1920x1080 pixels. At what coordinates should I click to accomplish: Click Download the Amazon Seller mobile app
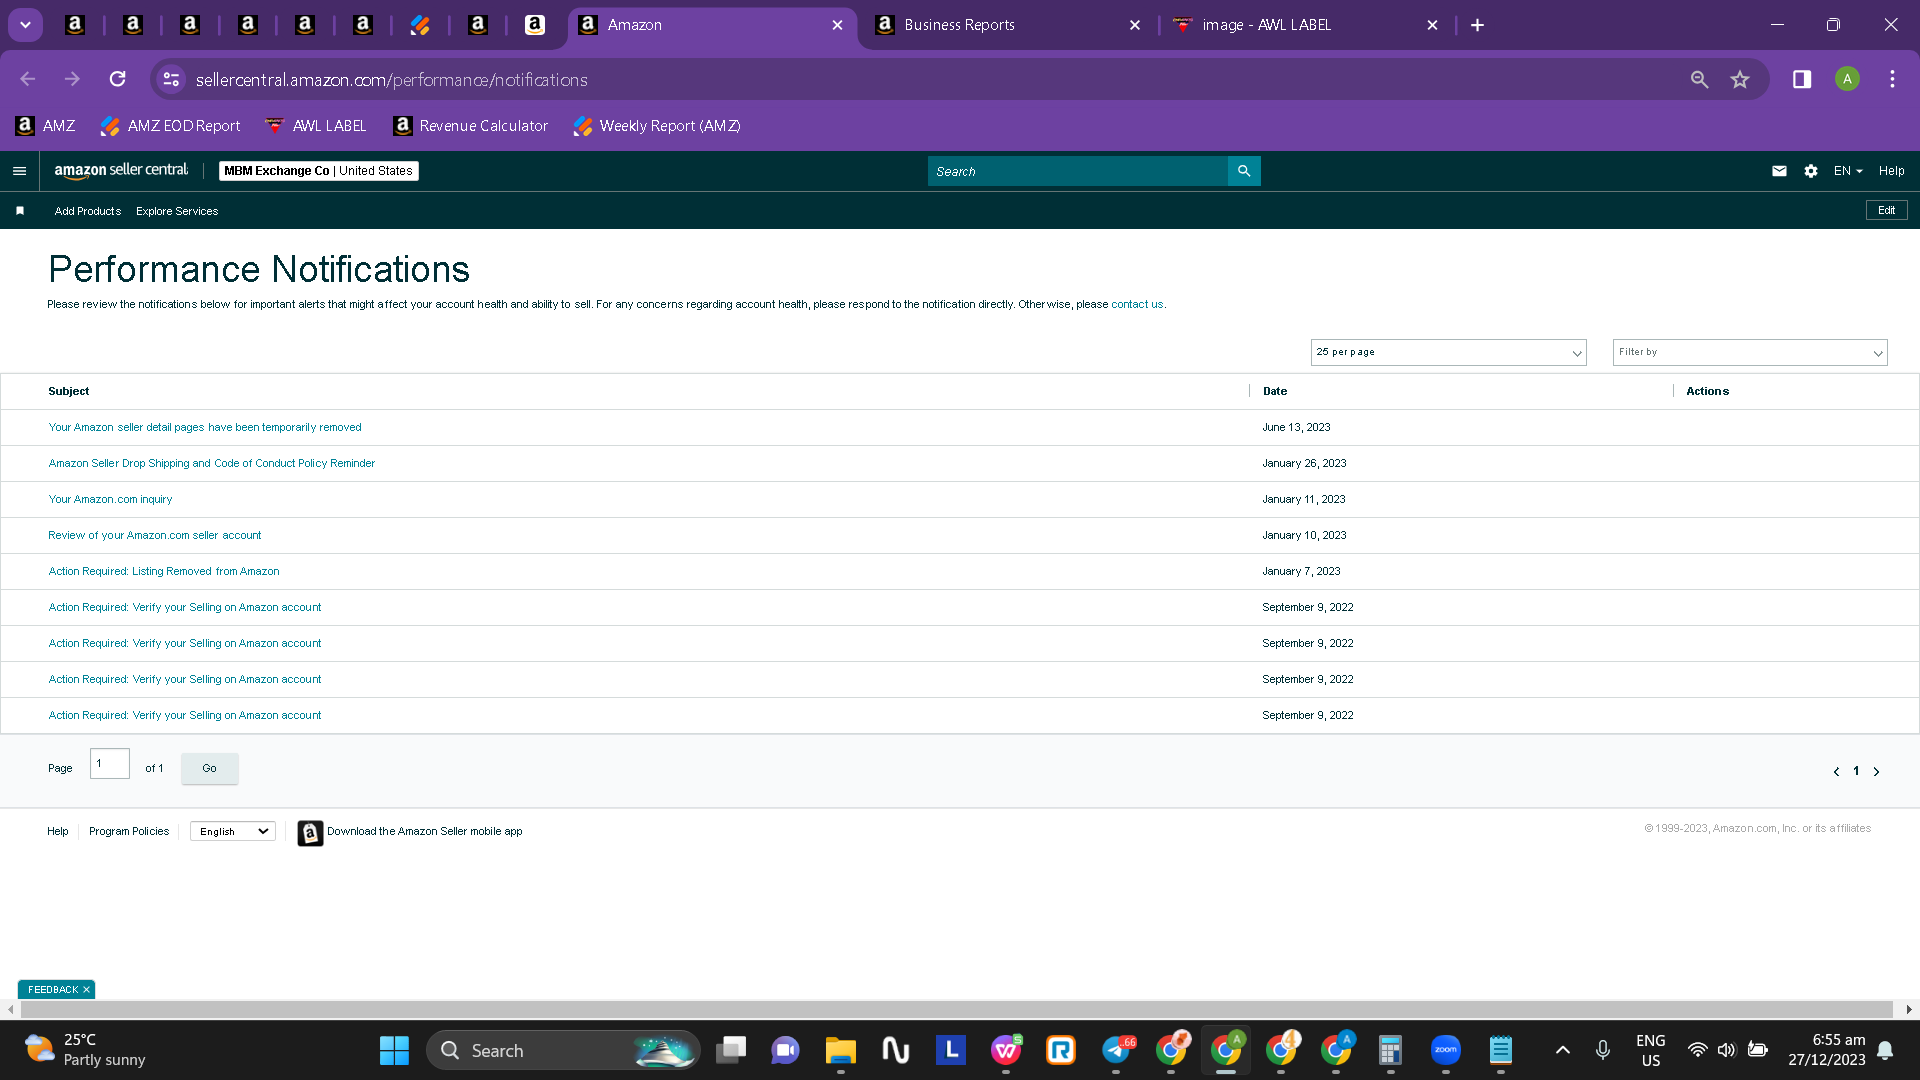(x=424, y=831)
